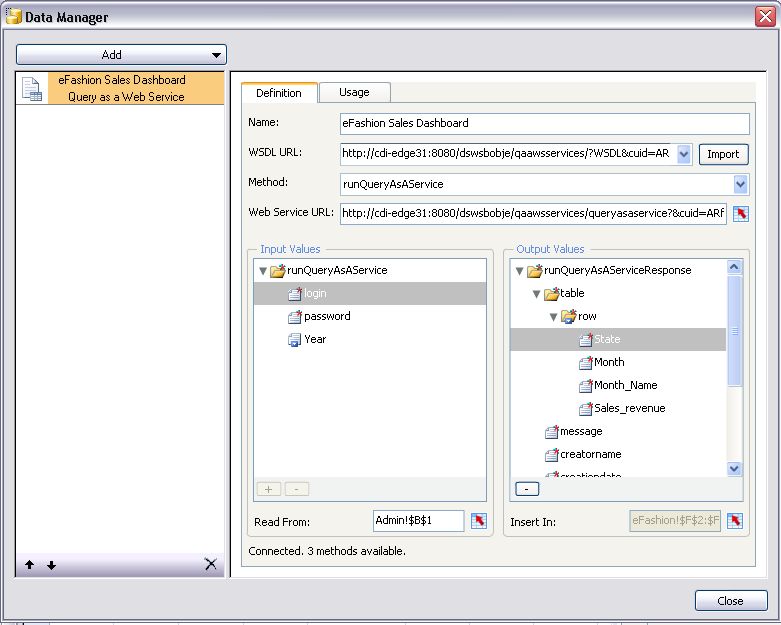Click the runQueryAsAServiceResponse folder icon
This screenshot has width=781, height=625.
coord(534,270)
